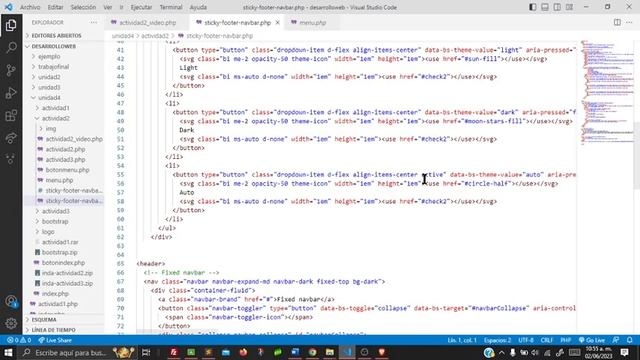Open the Manage gear icon
The image size is (640, 360).
click(x=11, y=323)
